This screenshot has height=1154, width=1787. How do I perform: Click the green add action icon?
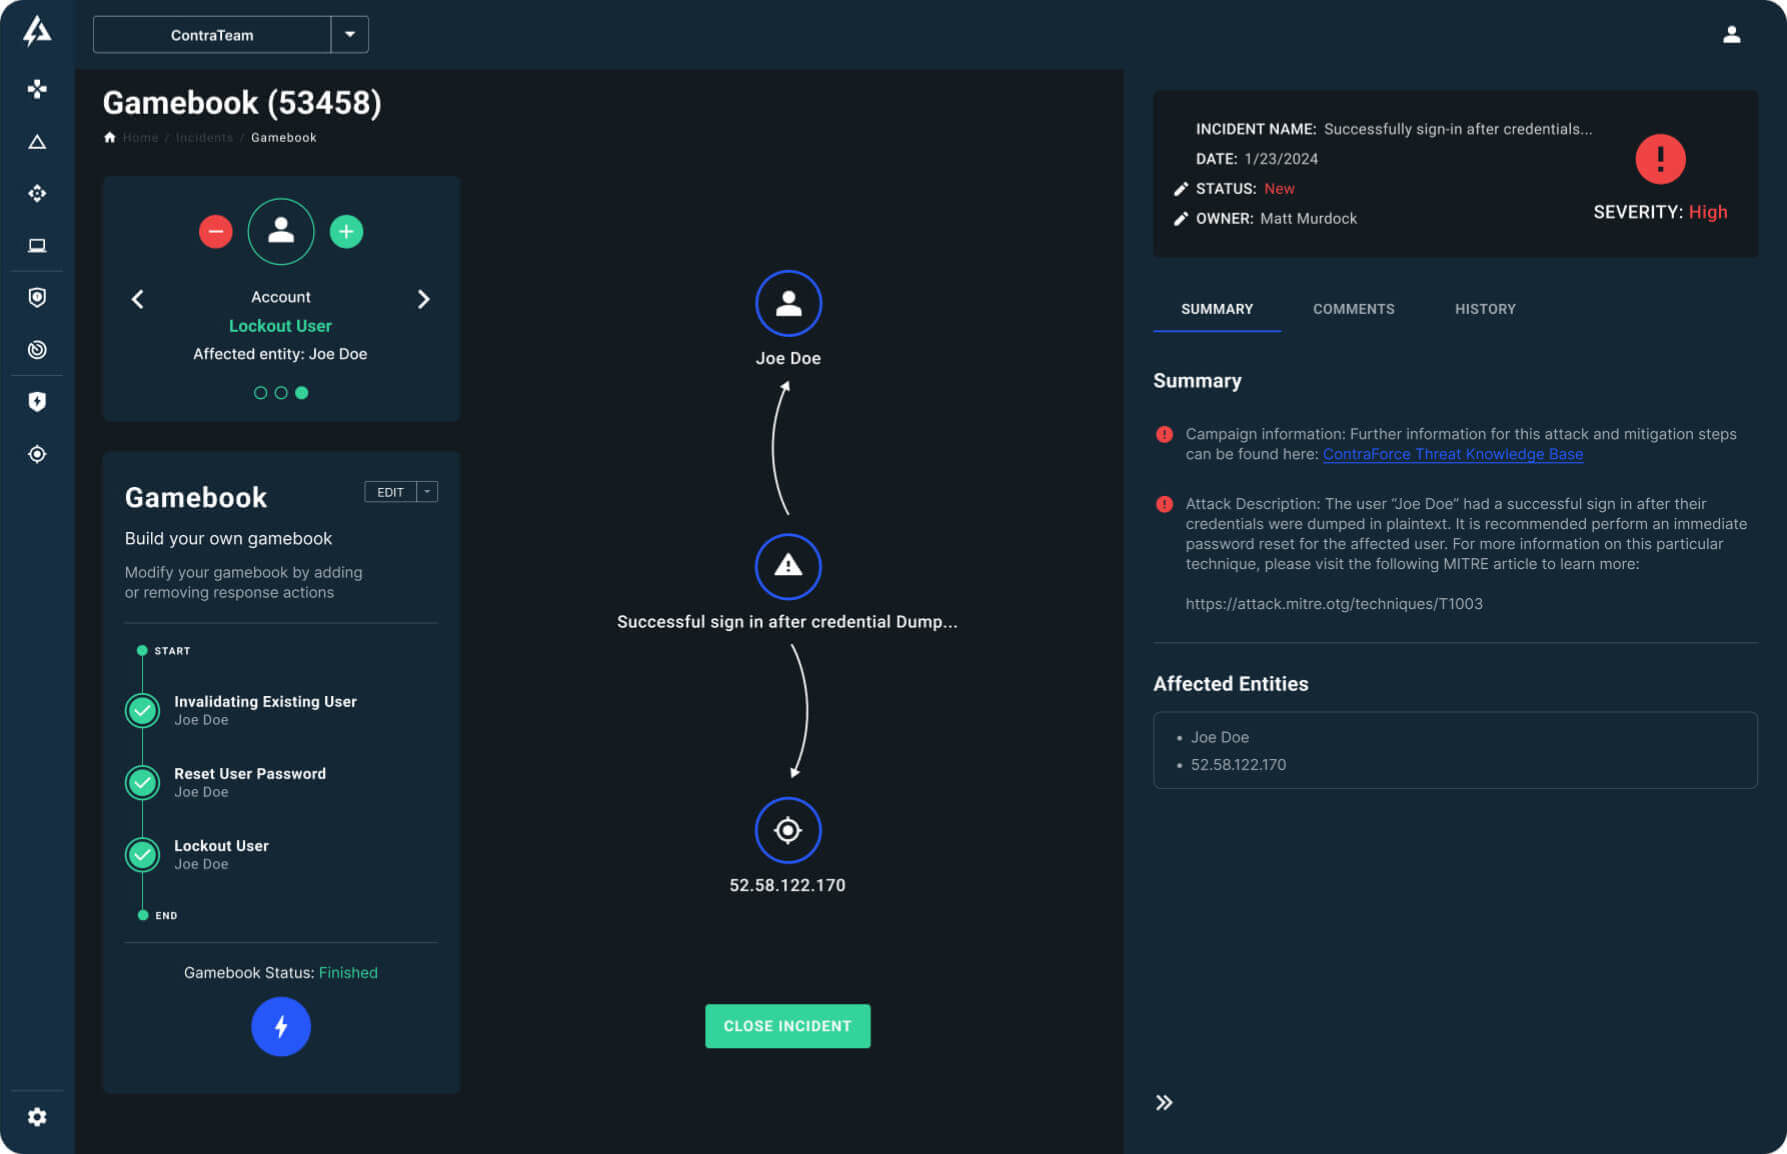[346, 232]
